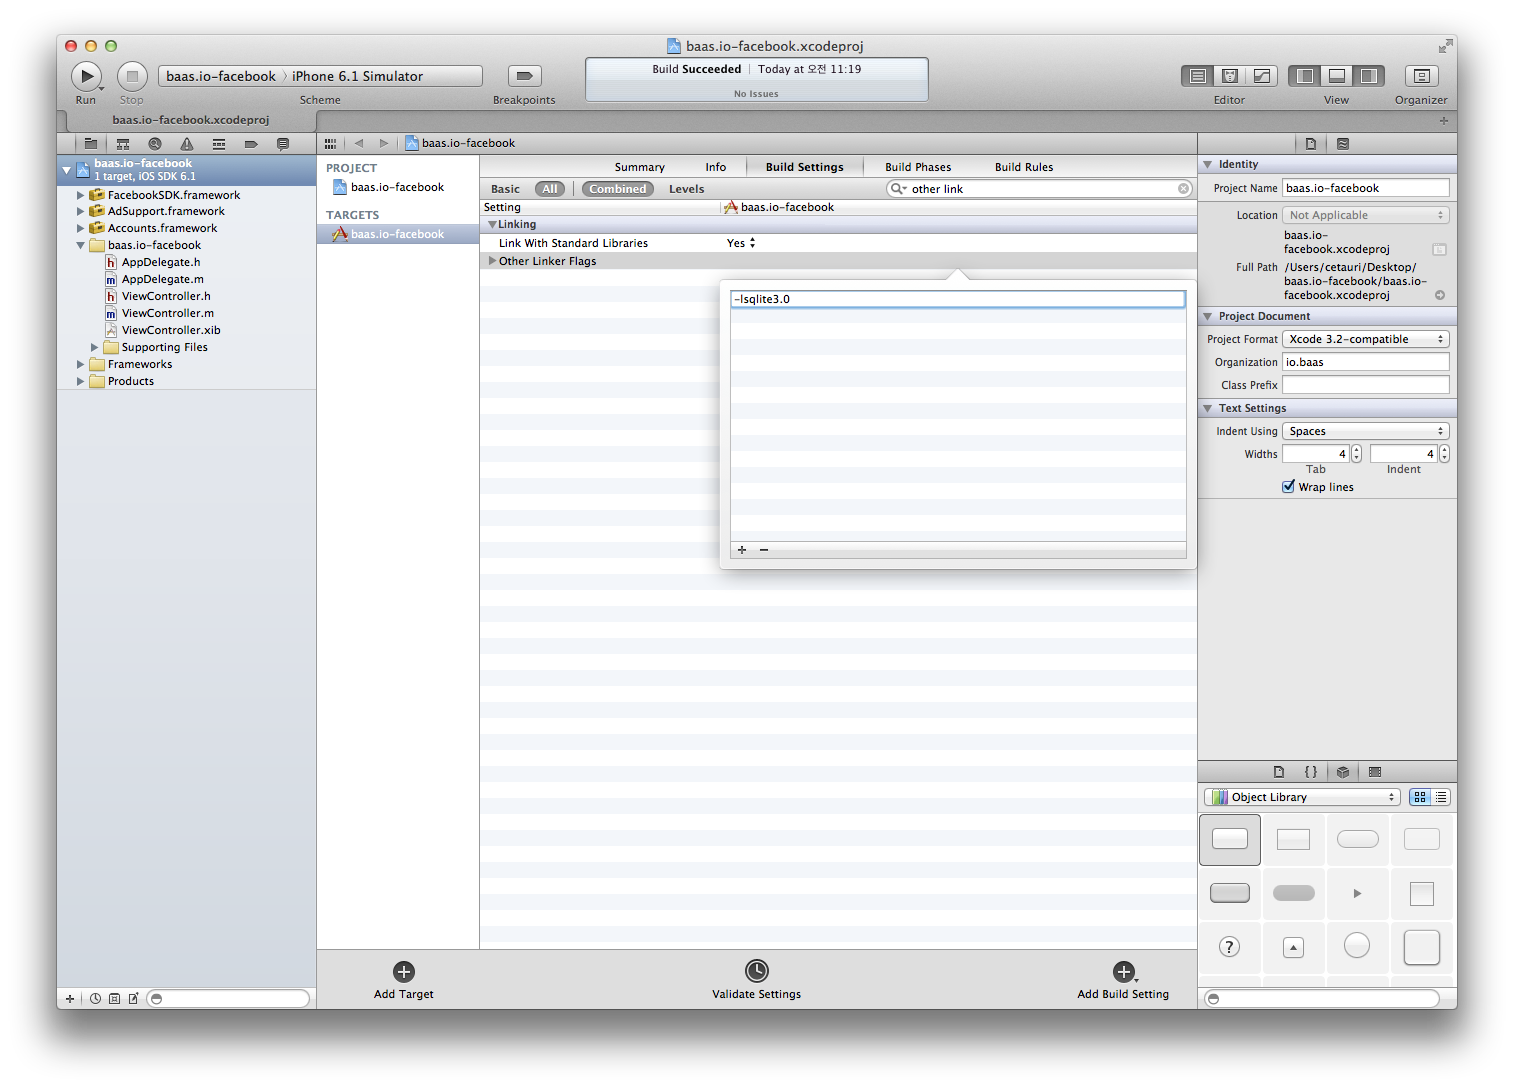Viewport: 1514px width, 1088px height.
Task: Click Validate Settings button
Action: (757, 979)
